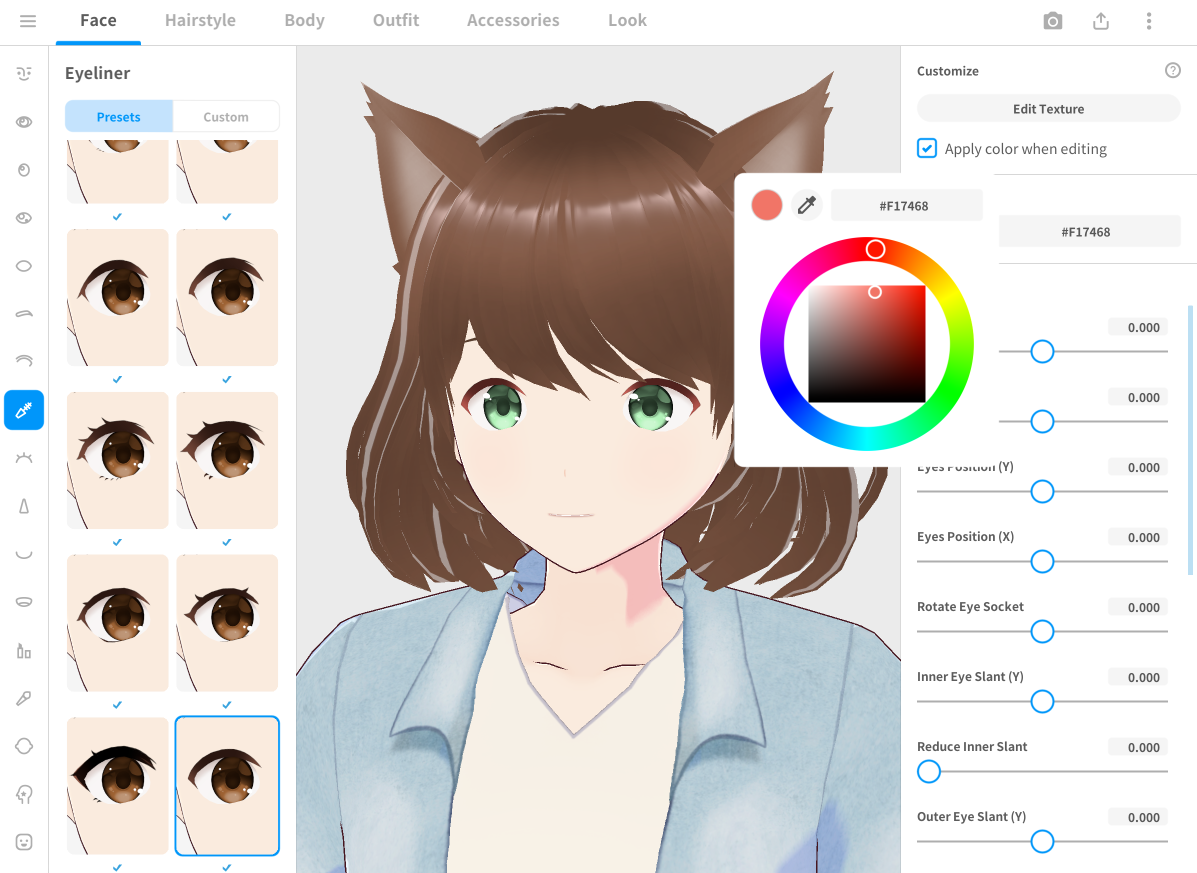Click the help question mark icon
1197x873 pixels.
(1173, 71)
